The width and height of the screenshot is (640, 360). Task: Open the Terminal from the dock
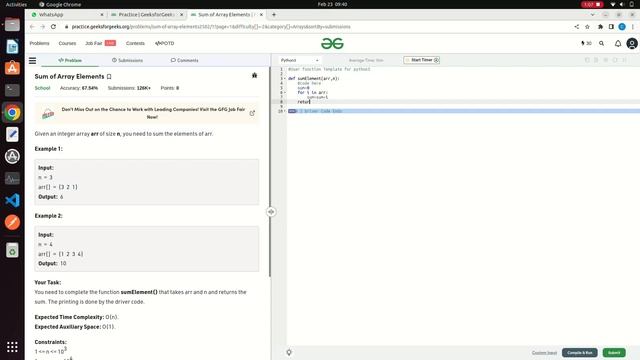click(x=12, y=90)
